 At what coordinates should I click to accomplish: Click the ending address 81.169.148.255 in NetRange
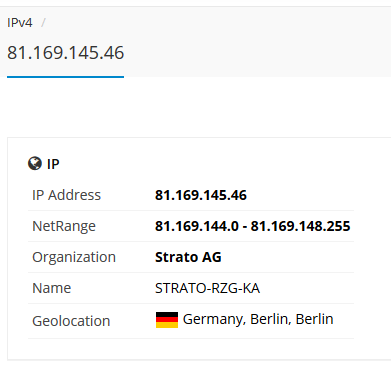(300, 226)
